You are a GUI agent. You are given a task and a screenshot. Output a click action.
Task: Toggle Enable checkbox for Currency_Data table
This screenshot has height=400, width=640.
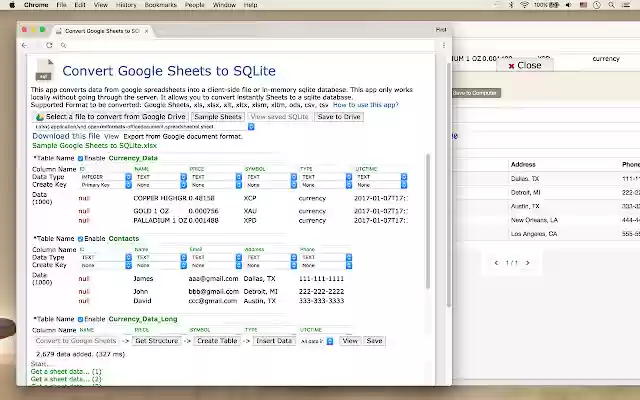click(x=80, y=158)
